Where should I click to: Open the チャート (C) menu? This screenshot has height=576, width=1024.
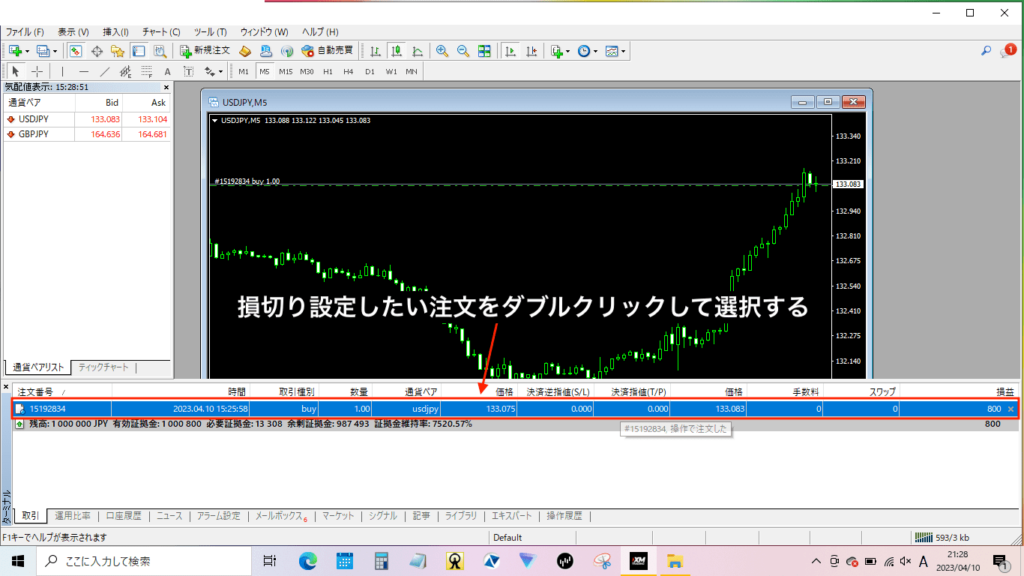pos(161,32)
